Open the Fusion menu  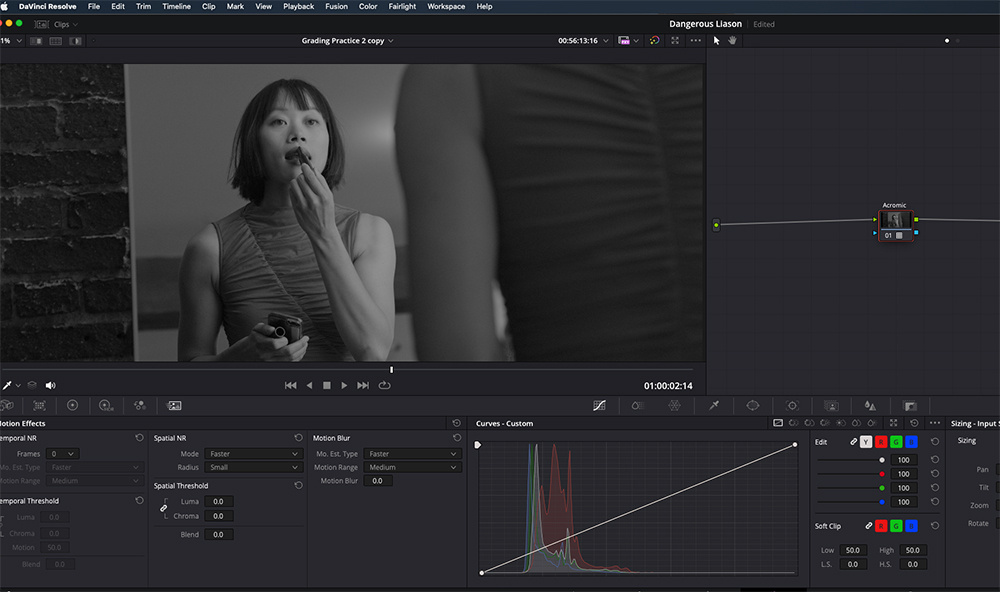(x=337, y=6)
